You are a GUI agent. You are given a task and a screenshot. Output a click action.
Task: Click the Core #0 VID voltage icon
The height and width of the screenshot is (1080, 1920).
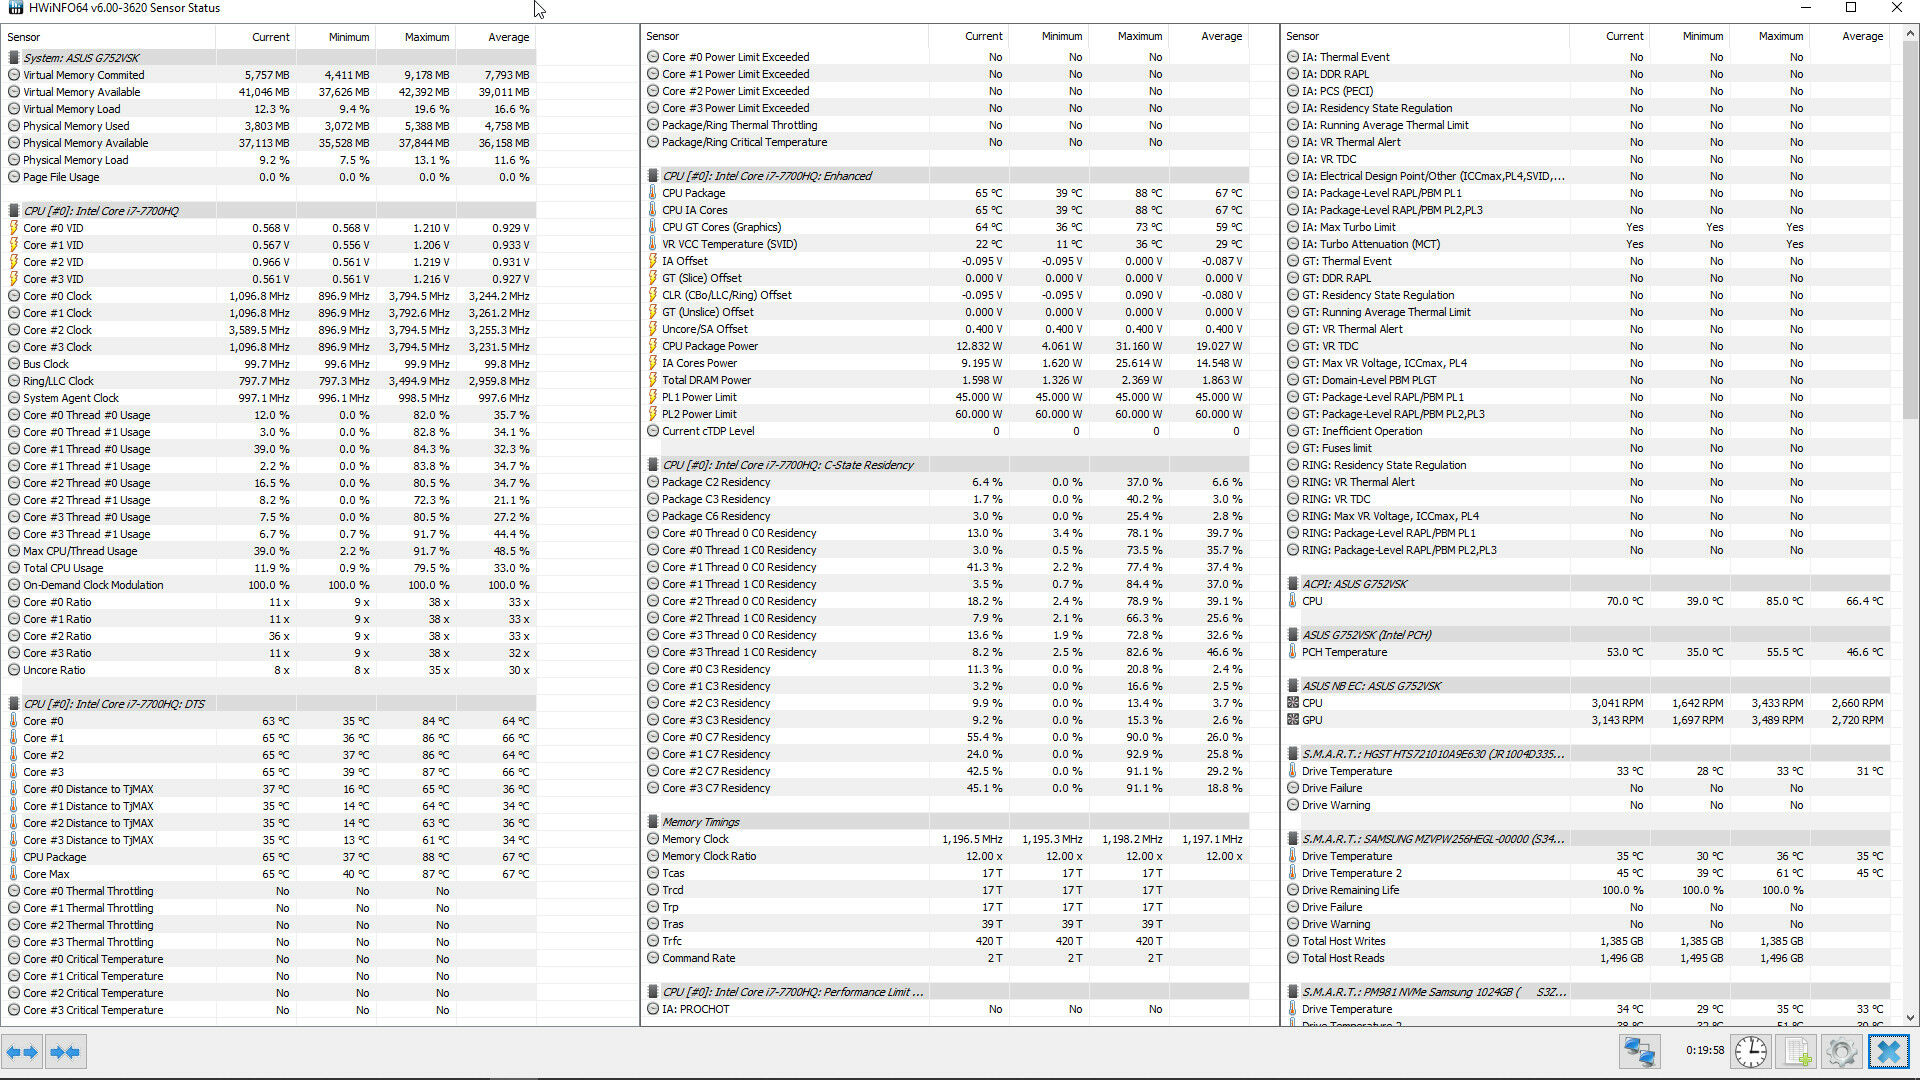14,228
